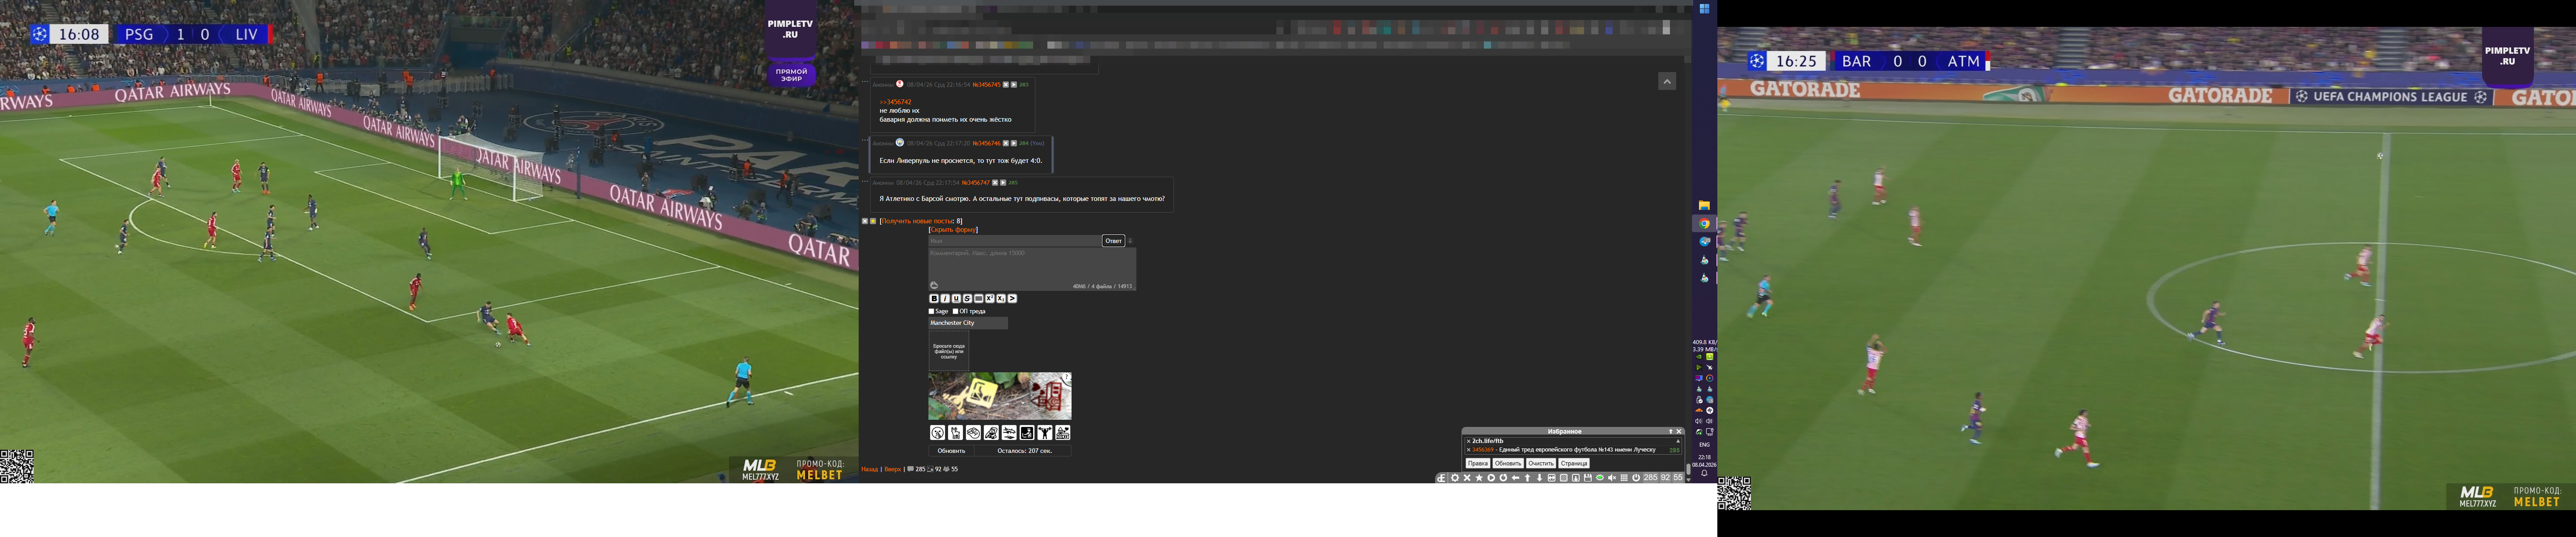Close the Избранное panel
The height and width of the screenshot is (537, 2576).
1679,432
